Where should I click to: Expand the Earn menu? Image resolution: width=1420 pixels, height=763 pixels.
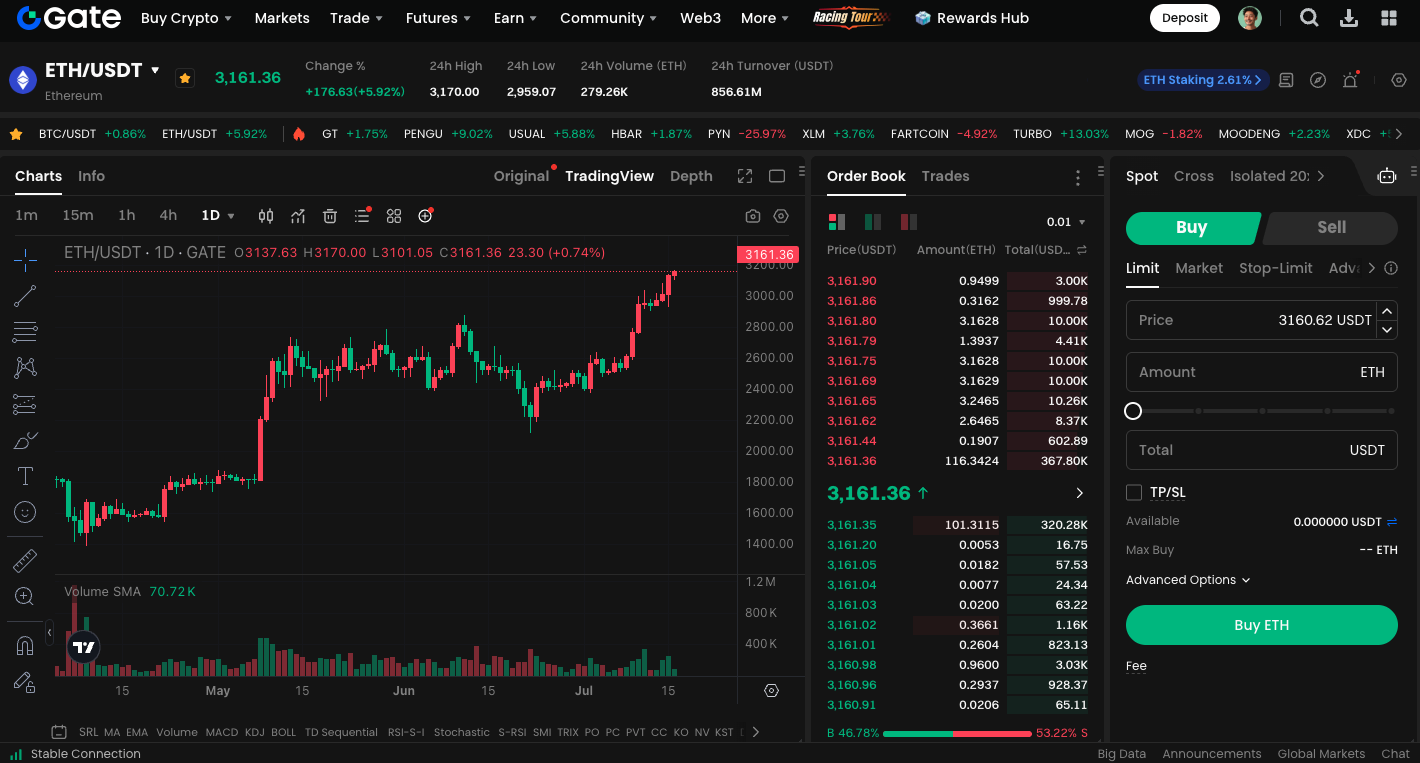[515, 18]
